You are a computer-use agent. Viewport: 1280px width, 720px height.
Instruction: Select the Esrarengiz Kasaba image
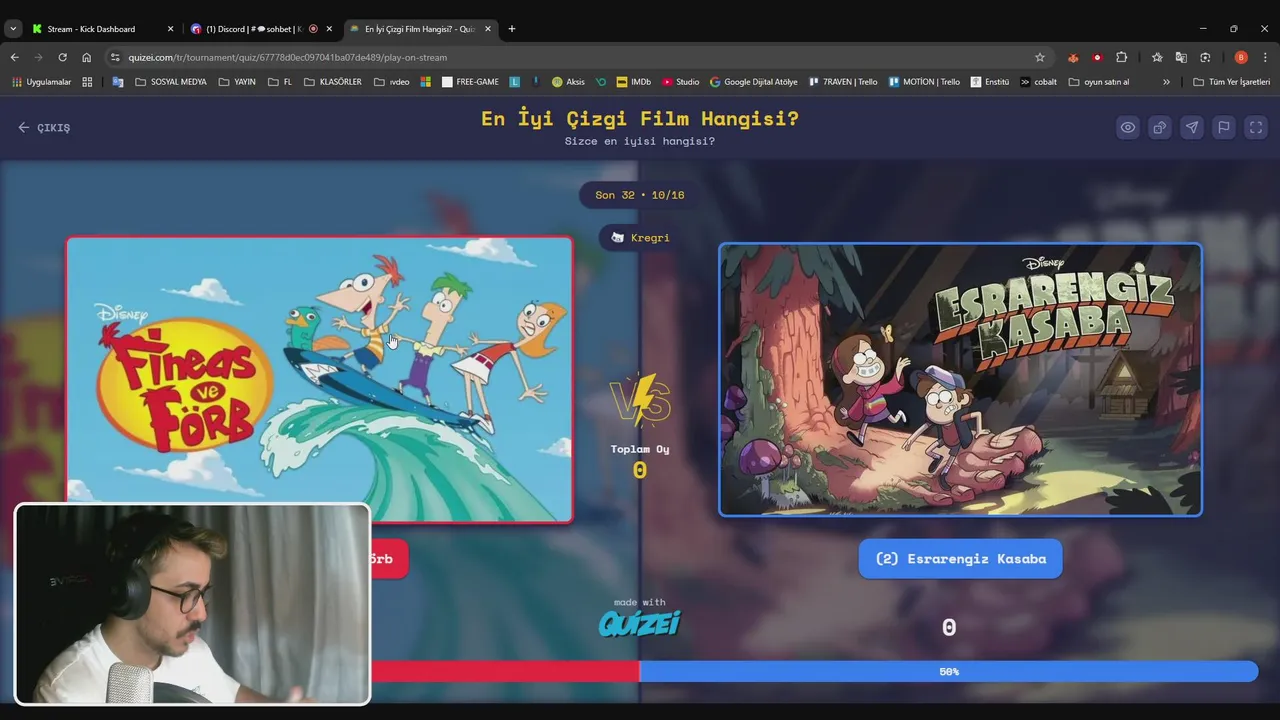tap(960, 380)
